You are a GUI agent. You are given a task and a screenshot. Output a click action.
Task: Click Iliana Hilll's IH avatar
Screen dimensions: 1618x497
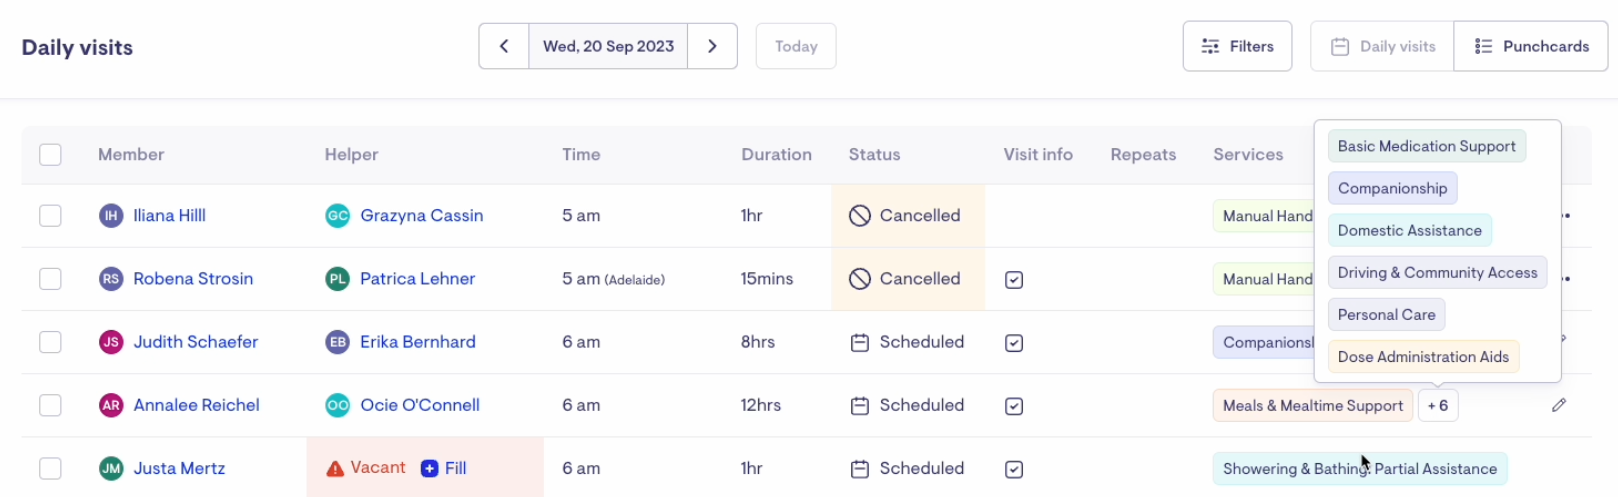coord(111,215)
